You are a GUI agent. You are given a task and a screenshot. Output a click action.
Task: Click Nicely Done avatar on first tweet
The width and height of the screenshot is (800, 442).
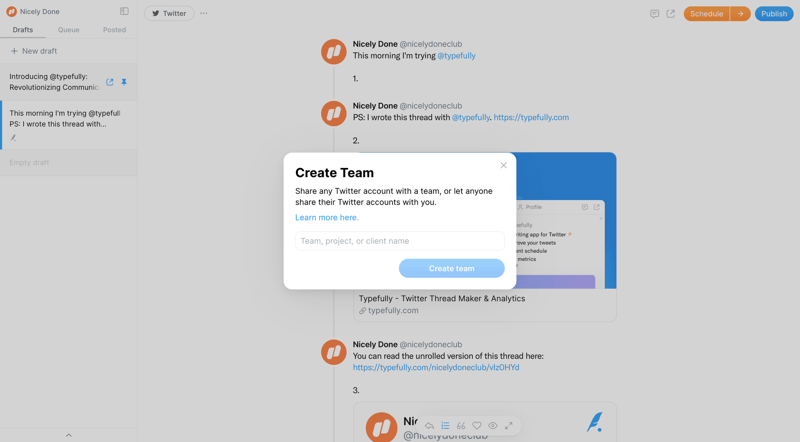[334, 52]
